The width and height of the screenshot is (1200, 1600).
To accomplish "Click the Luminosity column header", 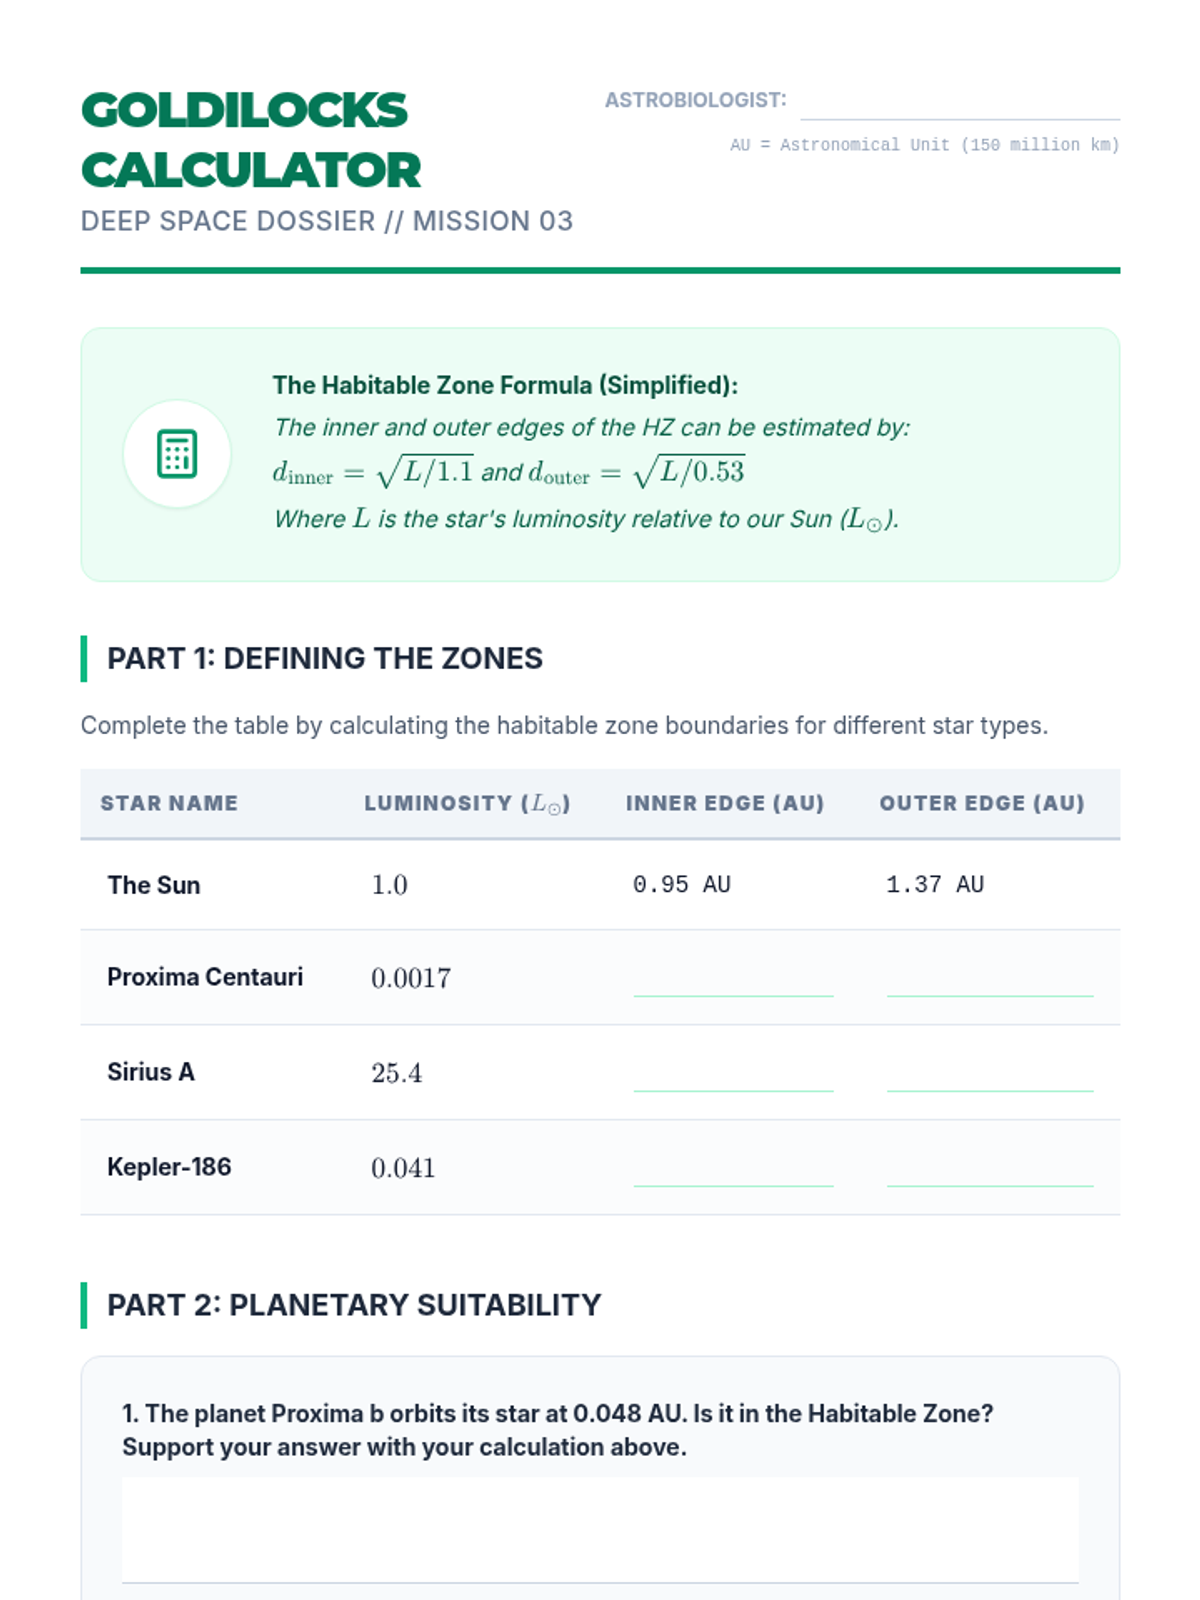I will pyautogui.click(x=467, y=803).
